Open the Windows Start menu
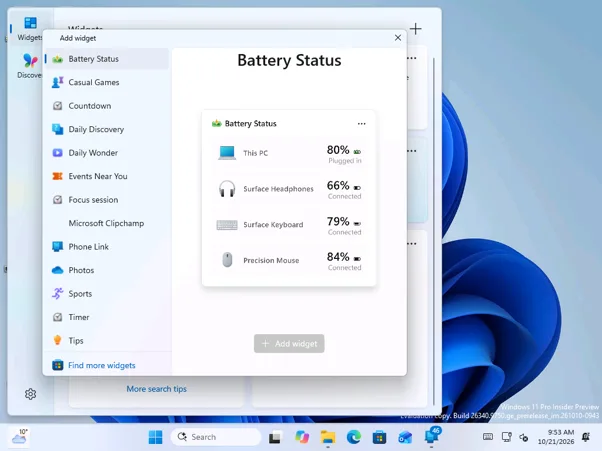Viewport: 602px width, 451px height. pyautogui.click(x=155, y=437)
